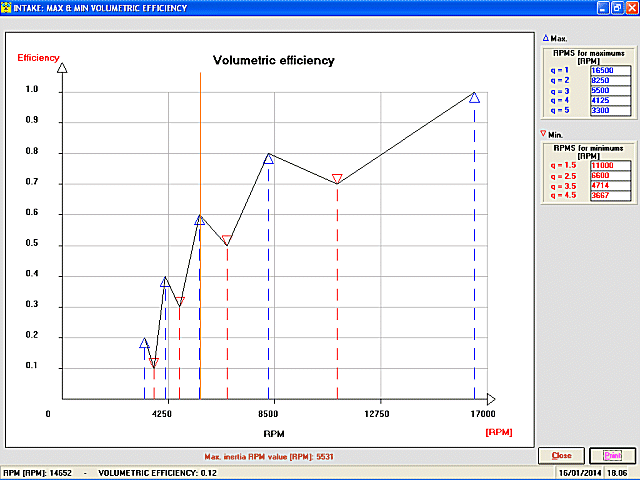Restore down the window using title bar button

point(618,8)
